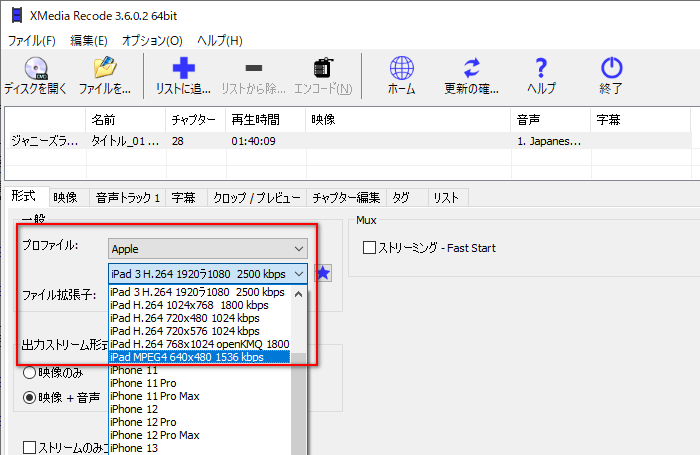The image size is (700, 455).
Task: Expand the Apple profile dropdown
Action: click(x=207, y=247)
